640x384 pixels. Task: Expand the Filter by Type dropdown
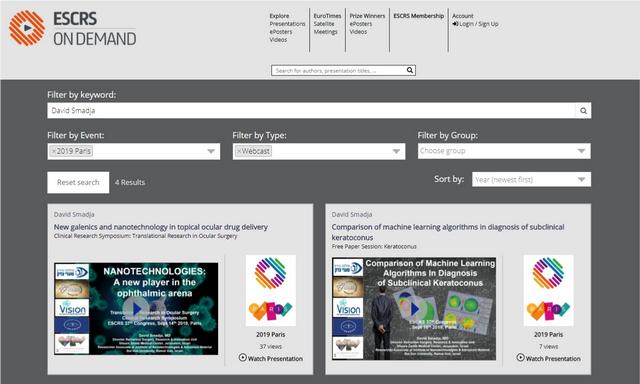(396, 151)
